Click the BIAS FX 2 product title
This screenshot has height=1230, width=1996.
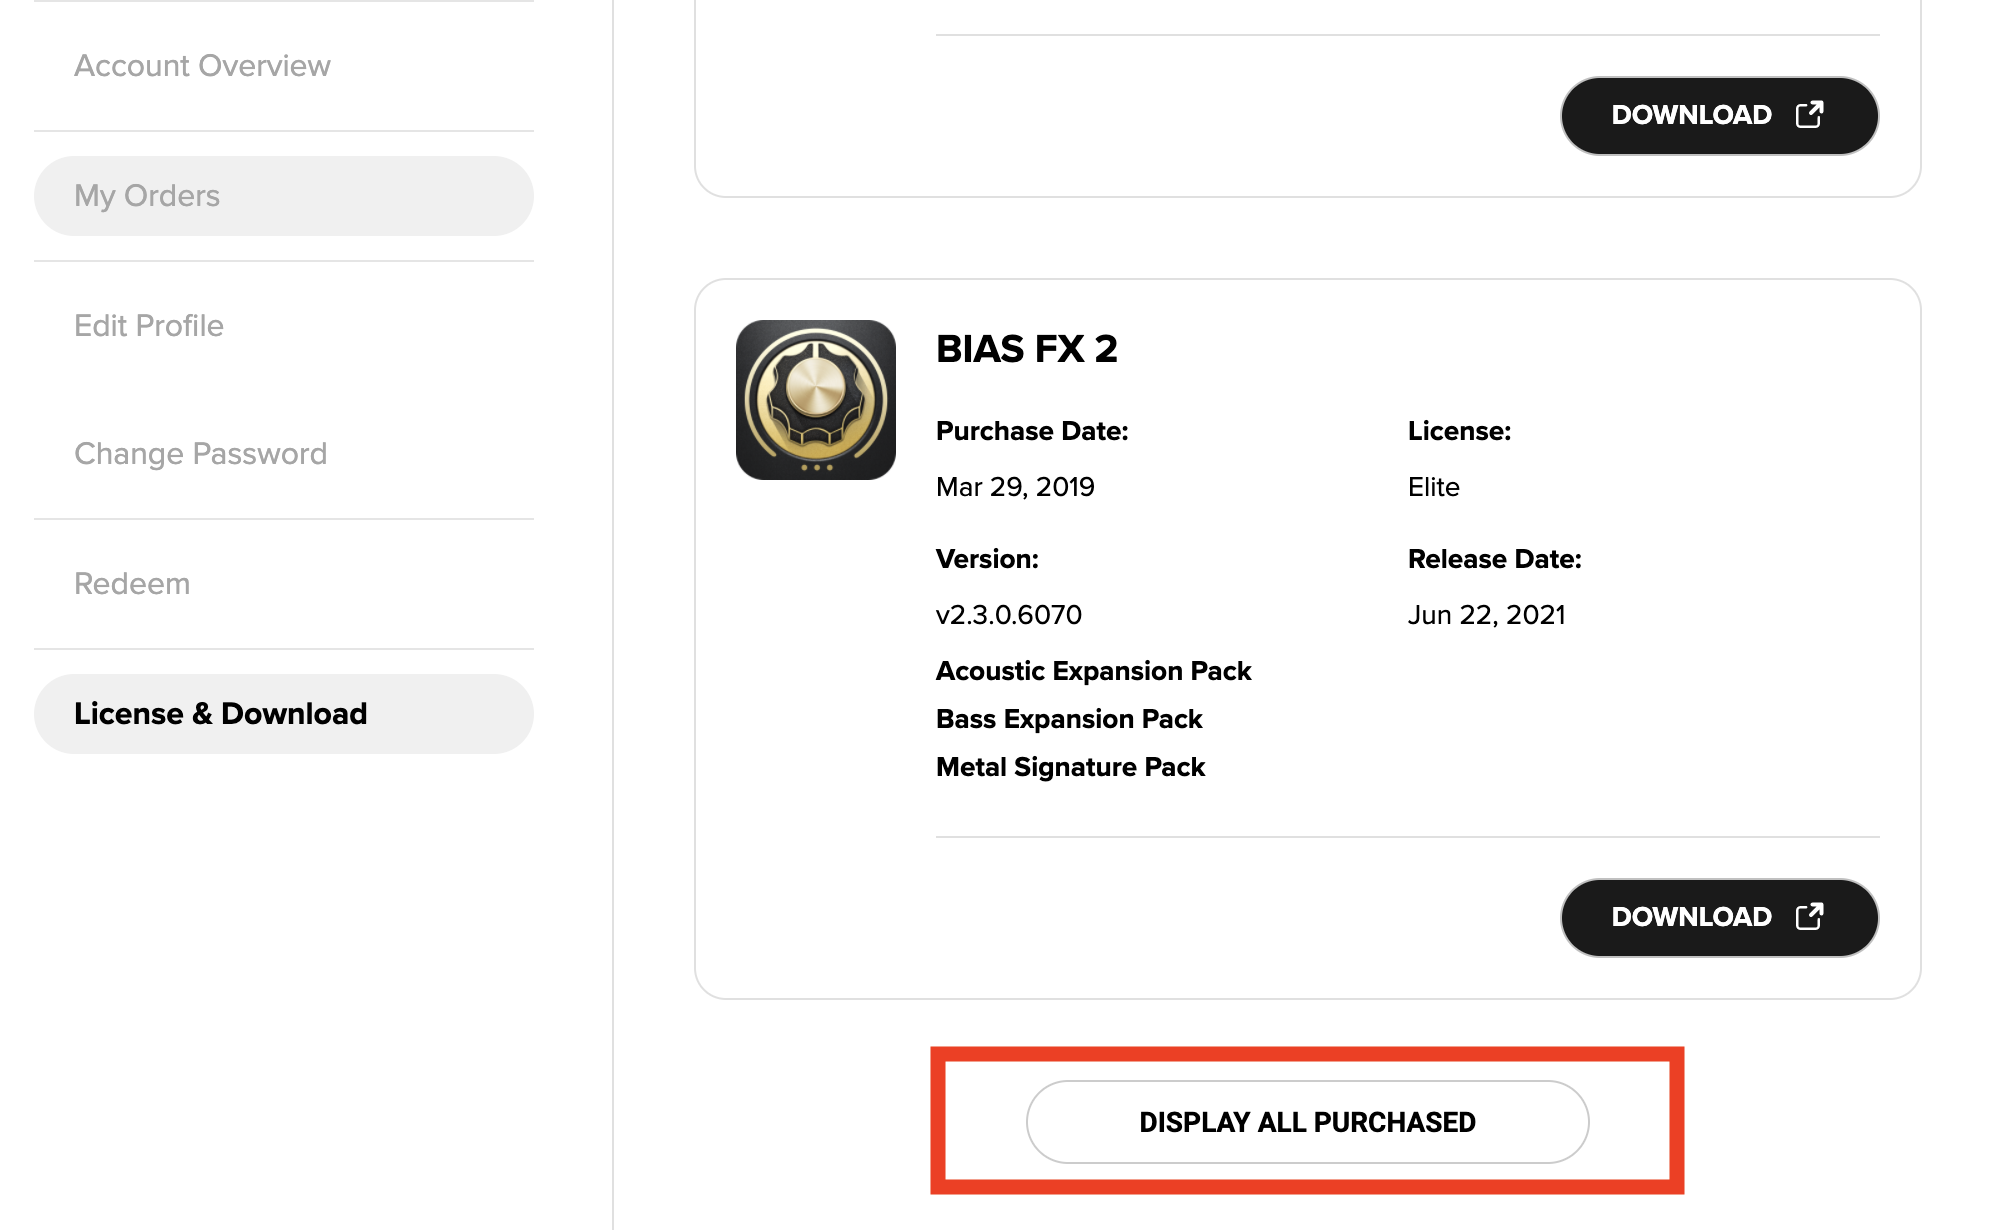1026,349
